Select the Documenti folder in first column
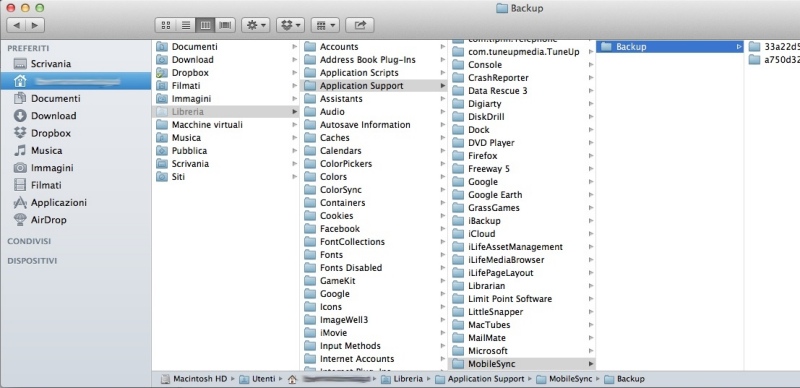Viewport: 800px width, 388px height. click(x=226, y=46)
